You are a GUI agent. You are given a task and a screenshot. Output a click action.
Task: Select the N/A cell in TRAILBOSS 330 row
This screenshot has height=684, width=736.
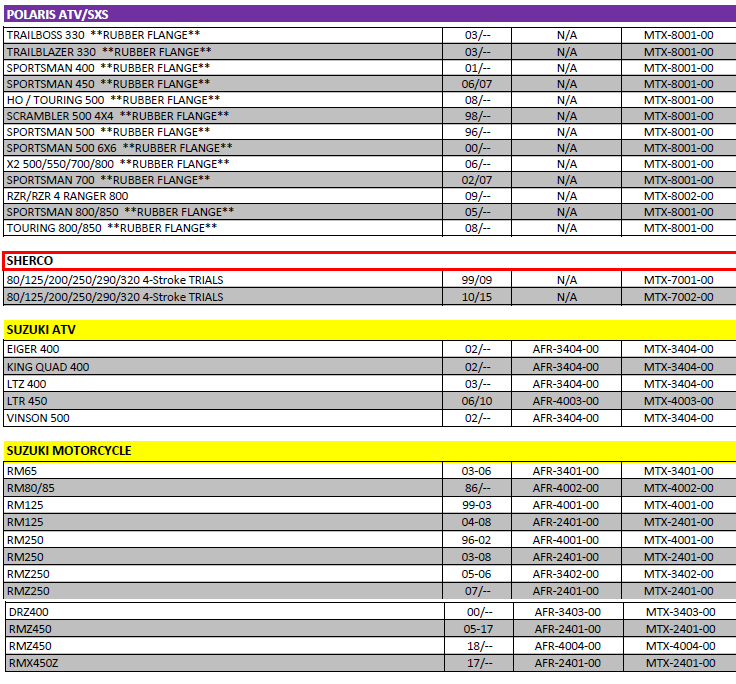point(567,35)
